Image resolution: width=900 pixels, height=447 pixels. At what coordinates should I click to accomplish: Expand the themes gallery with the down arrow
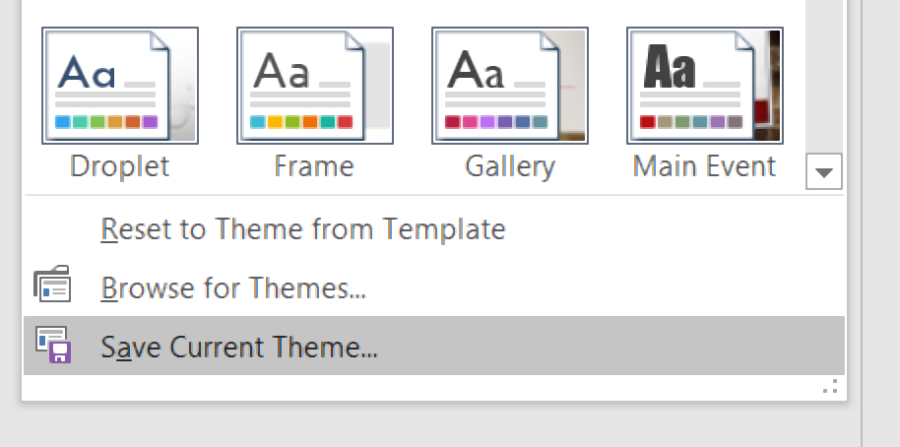pos(824,172)
